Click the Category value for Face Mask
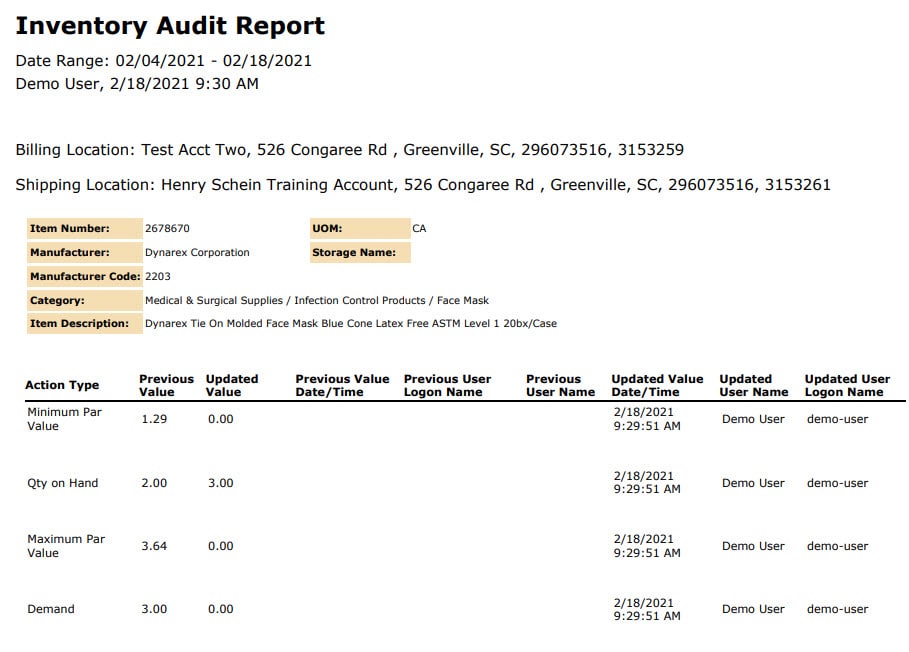 coord(316,300)
